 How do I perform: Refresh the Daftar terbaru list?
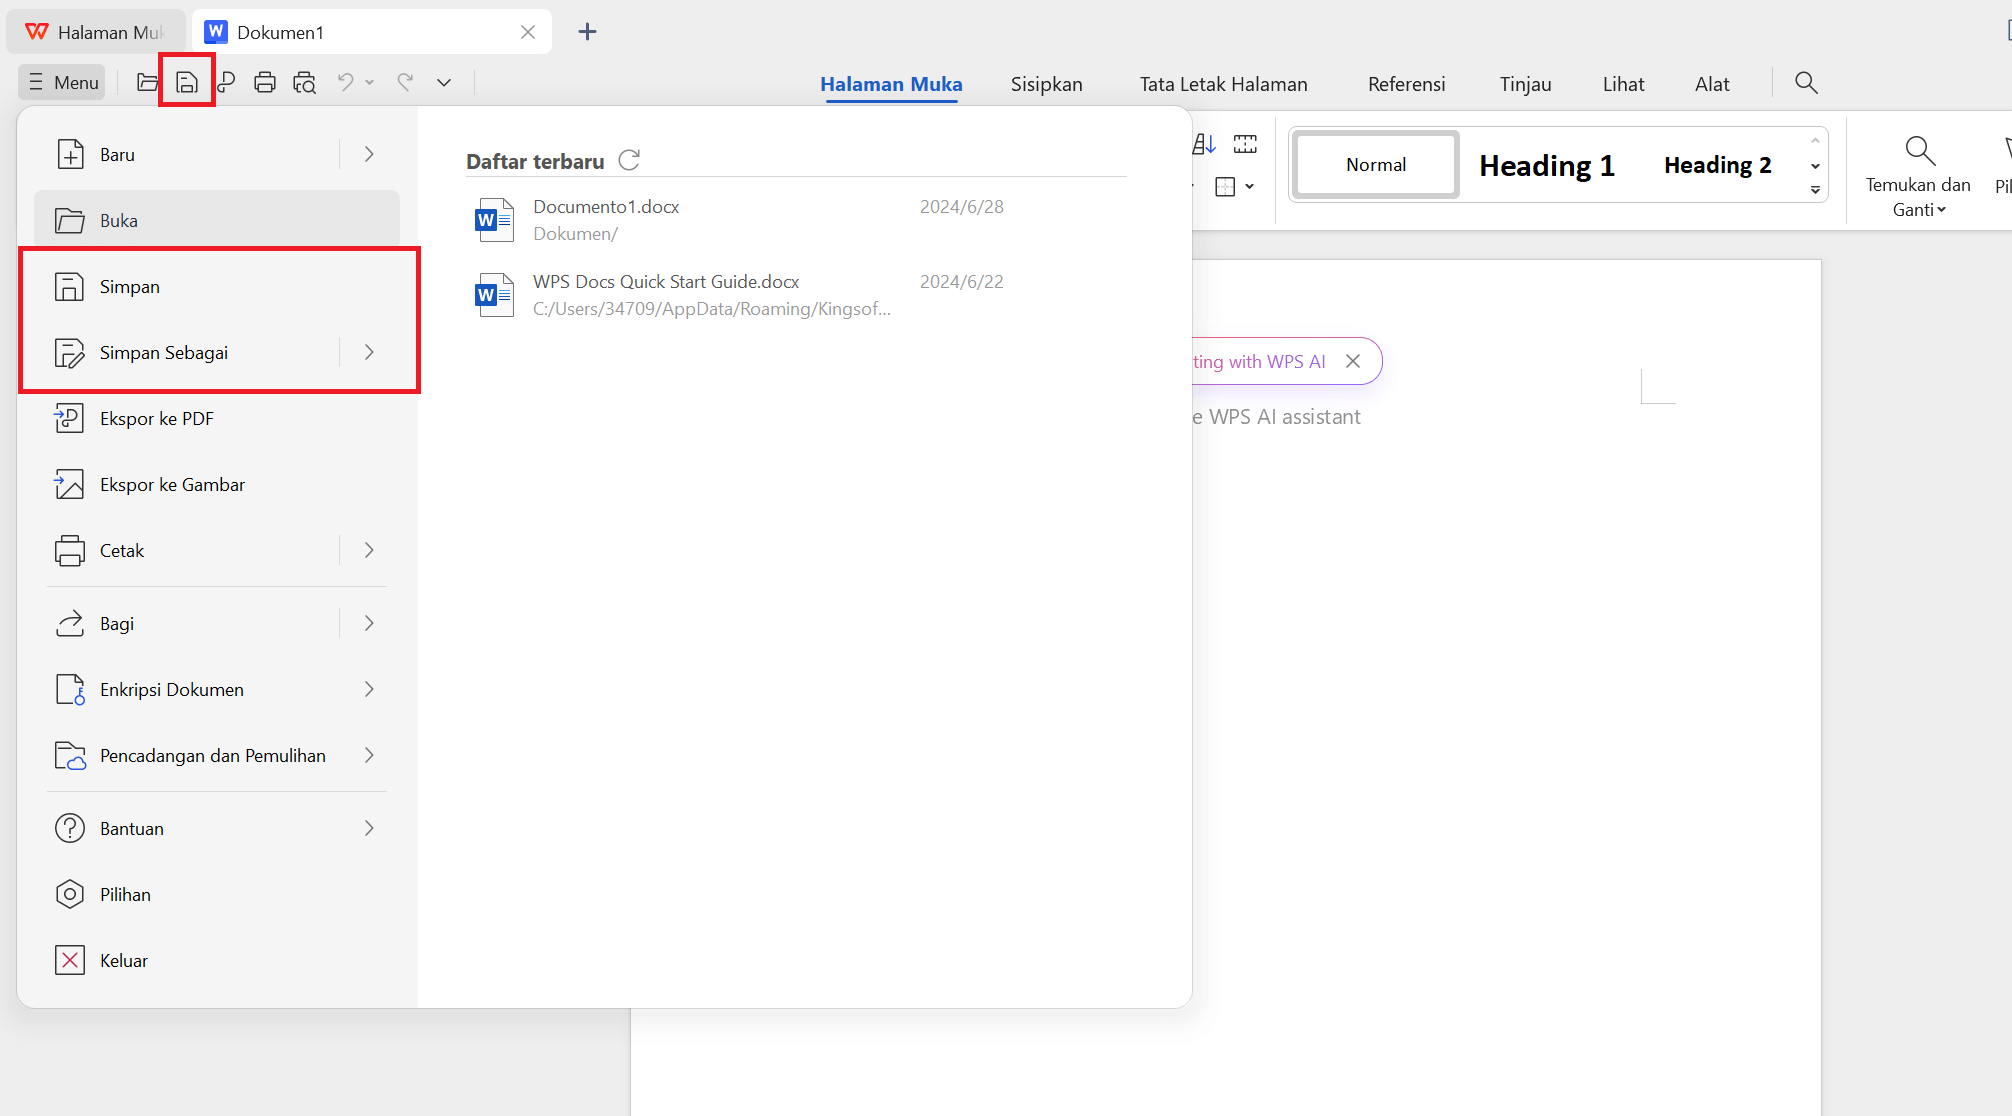(629, 160)
